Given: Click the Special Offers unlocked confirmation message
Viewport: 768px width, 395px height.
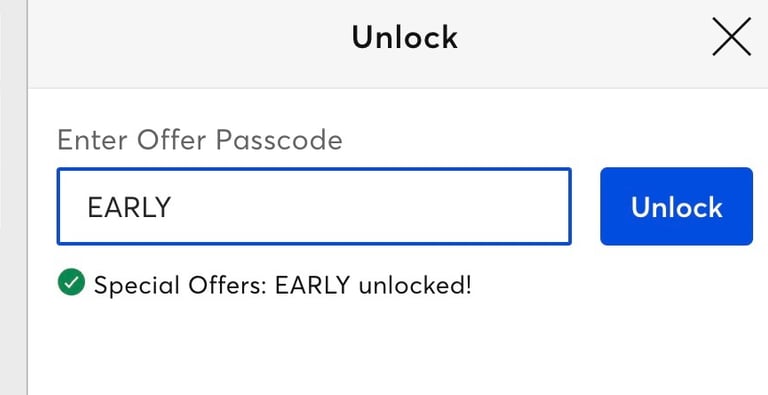Looking at the screenshot, I should click(283, 285).
